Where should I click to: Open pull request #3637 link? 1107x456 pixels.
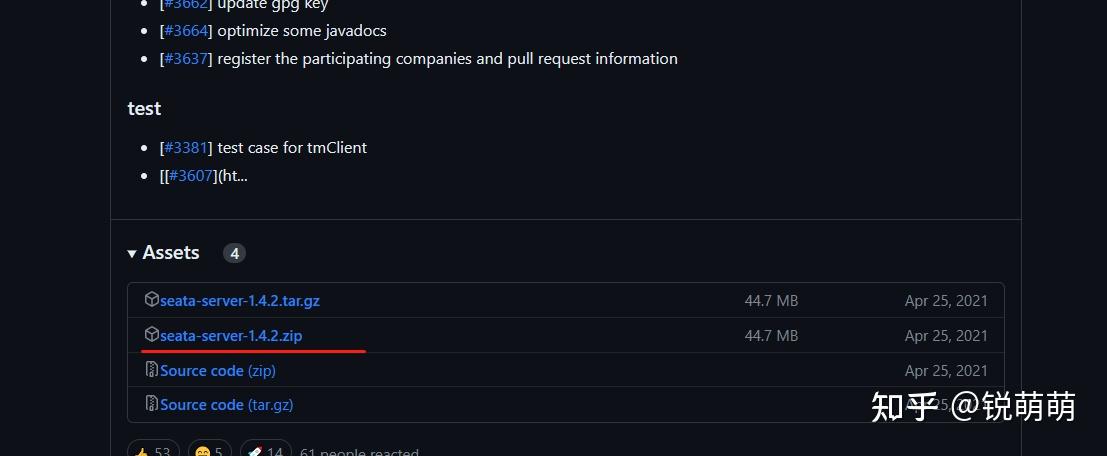[186, 59]
